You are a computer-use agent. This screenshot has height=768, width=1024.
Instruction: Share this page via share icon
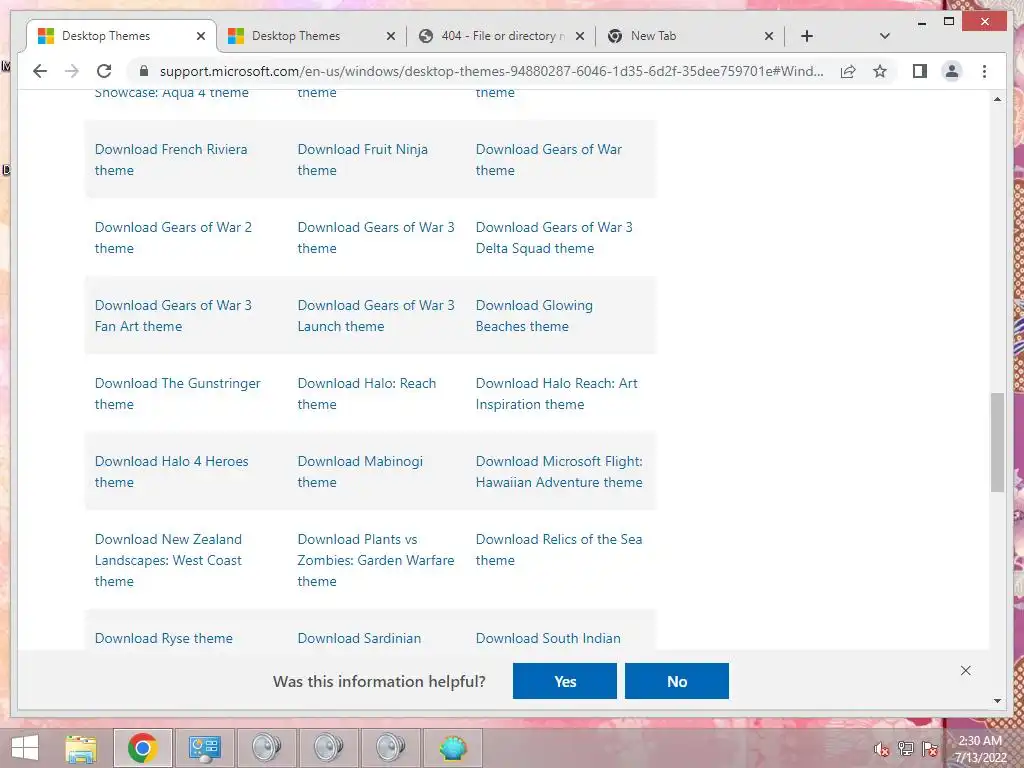pyautogui.click(x=848, y=71)
